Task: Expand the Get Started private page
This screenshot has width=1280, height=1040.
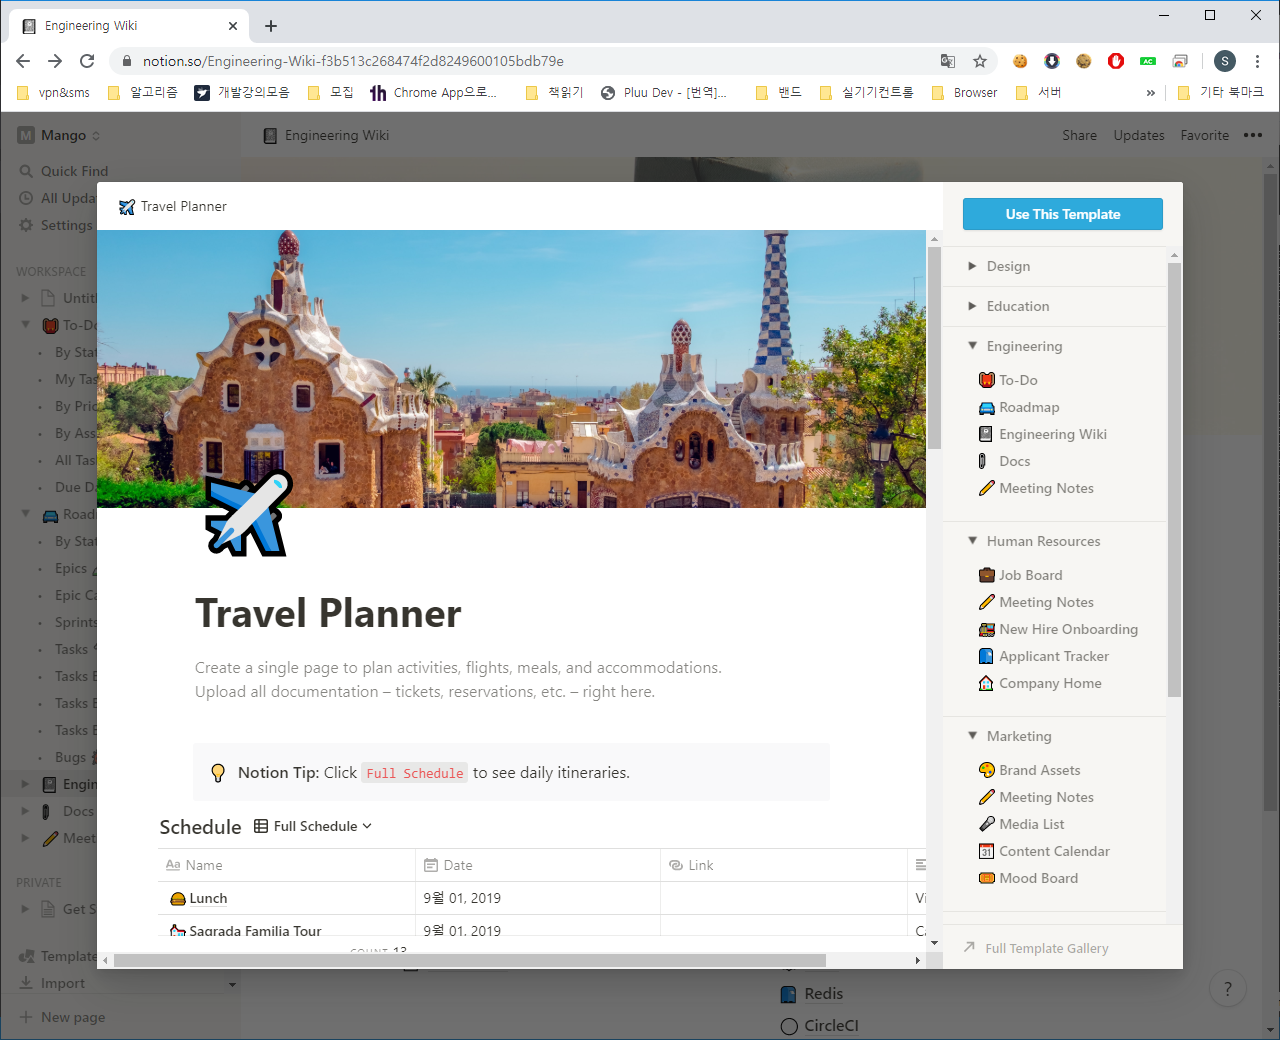Action: (25, 909)
